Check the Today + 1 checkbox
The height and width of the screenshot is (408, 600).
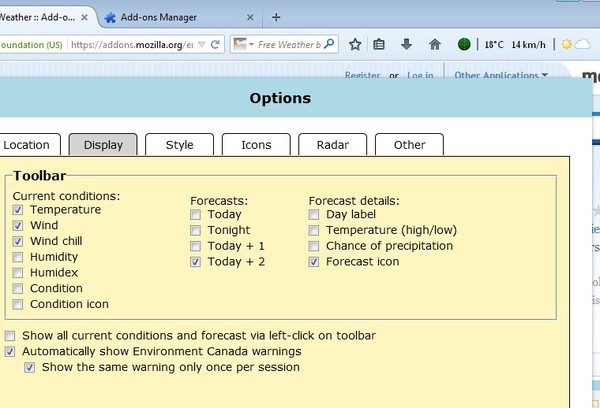196,246
